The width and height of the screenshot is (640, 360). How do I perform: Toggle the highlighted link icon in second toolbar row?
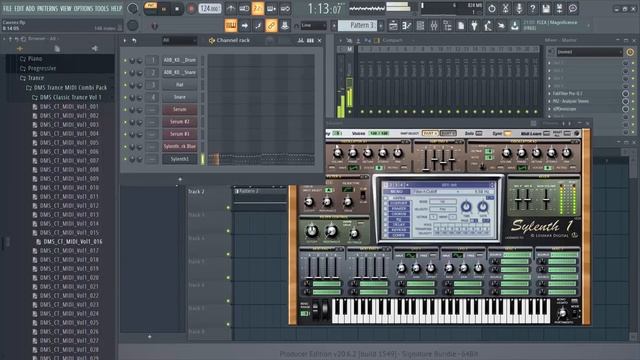(271, 26)
